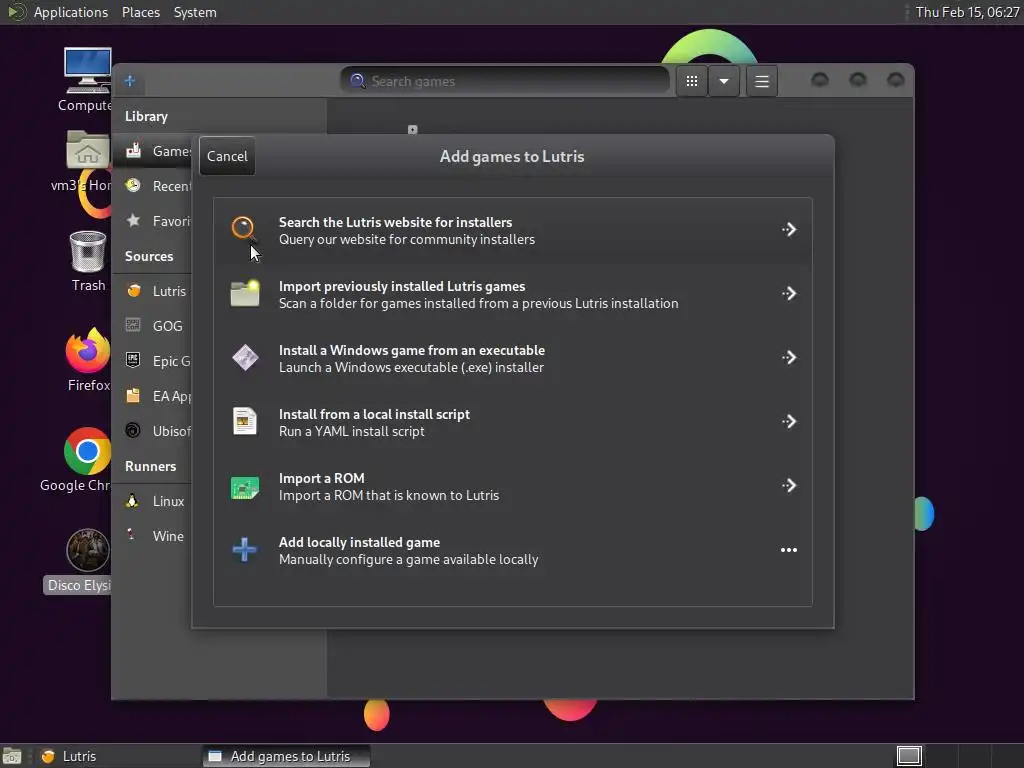Select Import previously installed Lutris games

coord(513,295)
